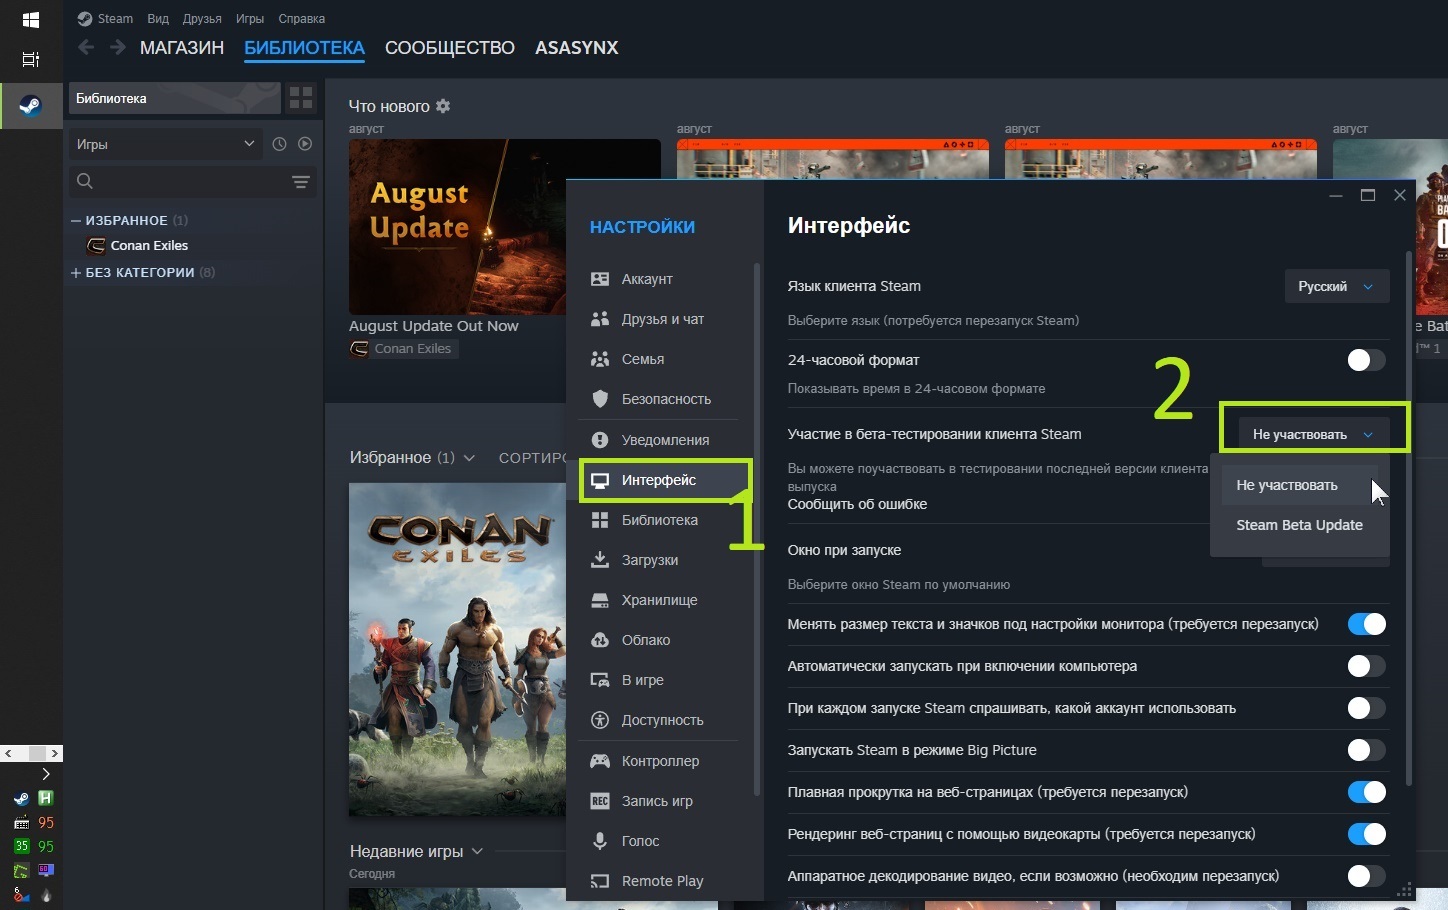The image size is (1448, 910).
Task: Click the Библиотека home button
Action: [175, 98]
